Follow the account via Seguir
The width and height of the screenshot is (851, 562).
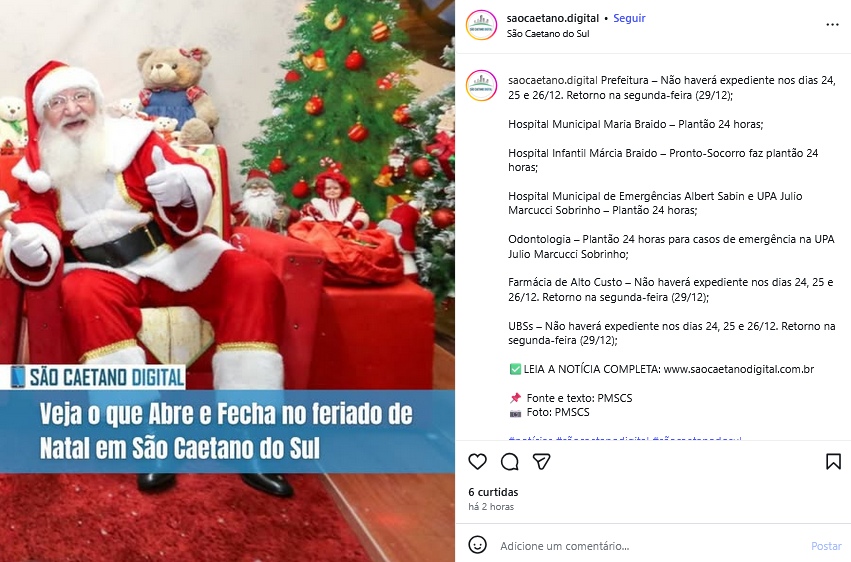click(x=629, y=18)
